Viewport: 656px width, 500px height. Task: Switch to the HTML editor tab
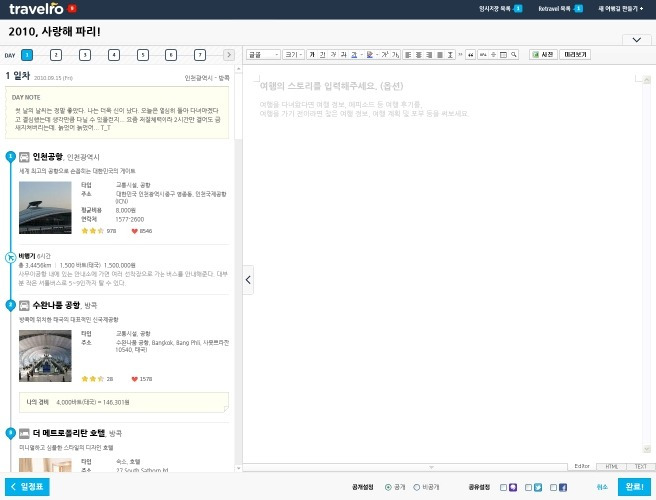(x=611, y=466)
